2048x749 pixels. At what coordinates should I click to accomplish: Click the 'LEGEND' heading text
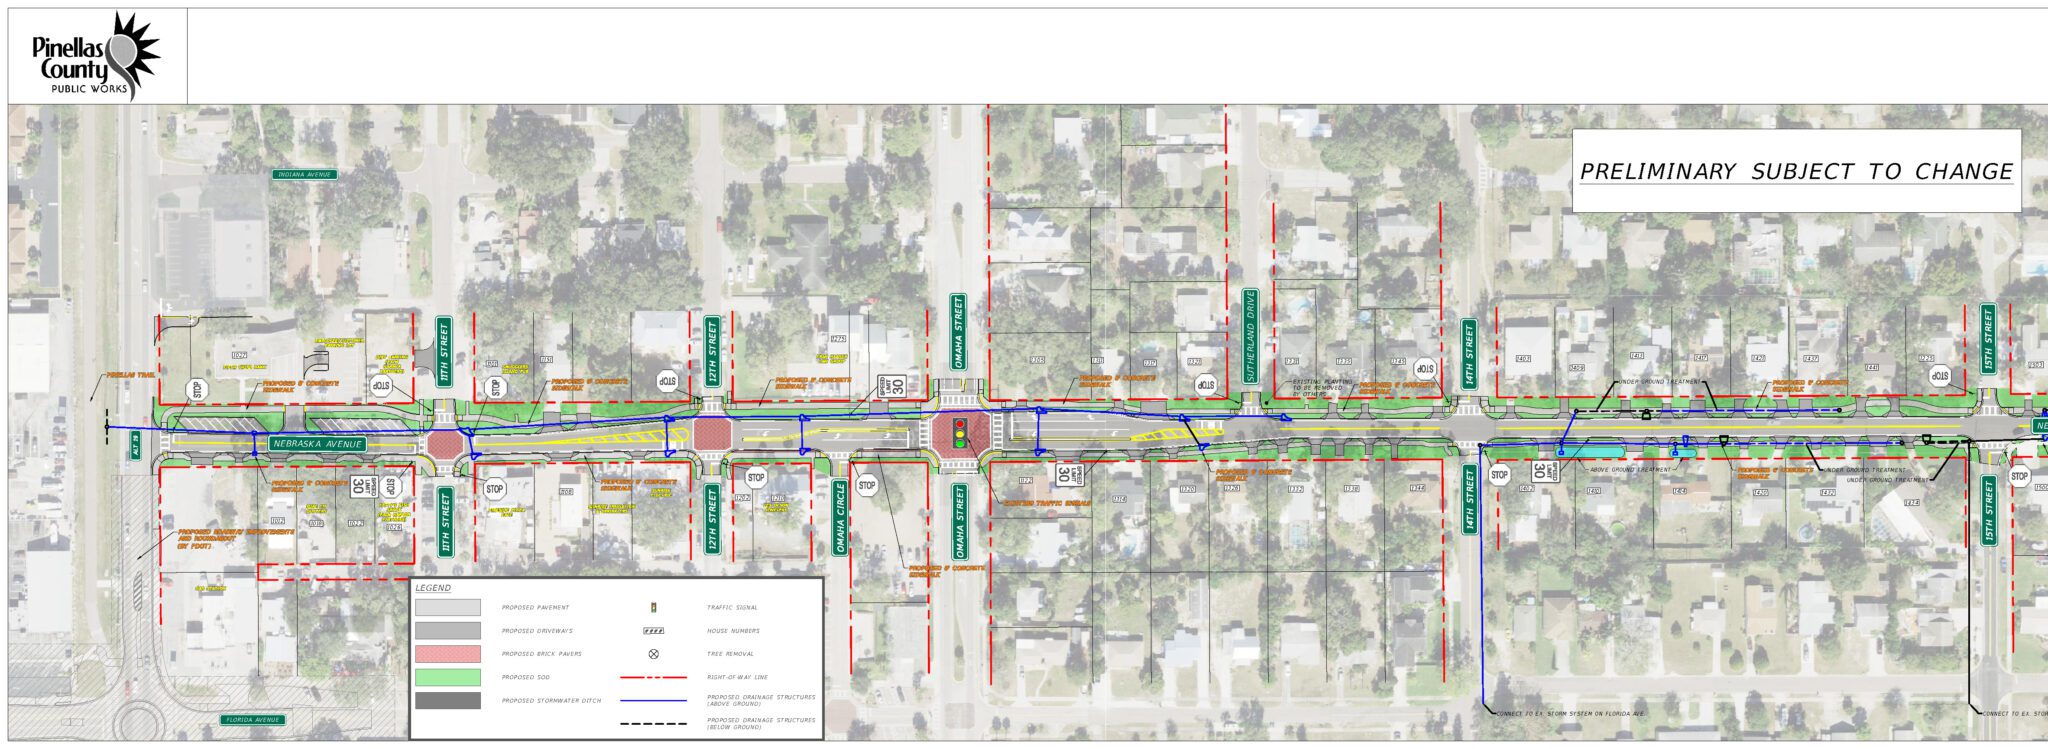(433, 588)
